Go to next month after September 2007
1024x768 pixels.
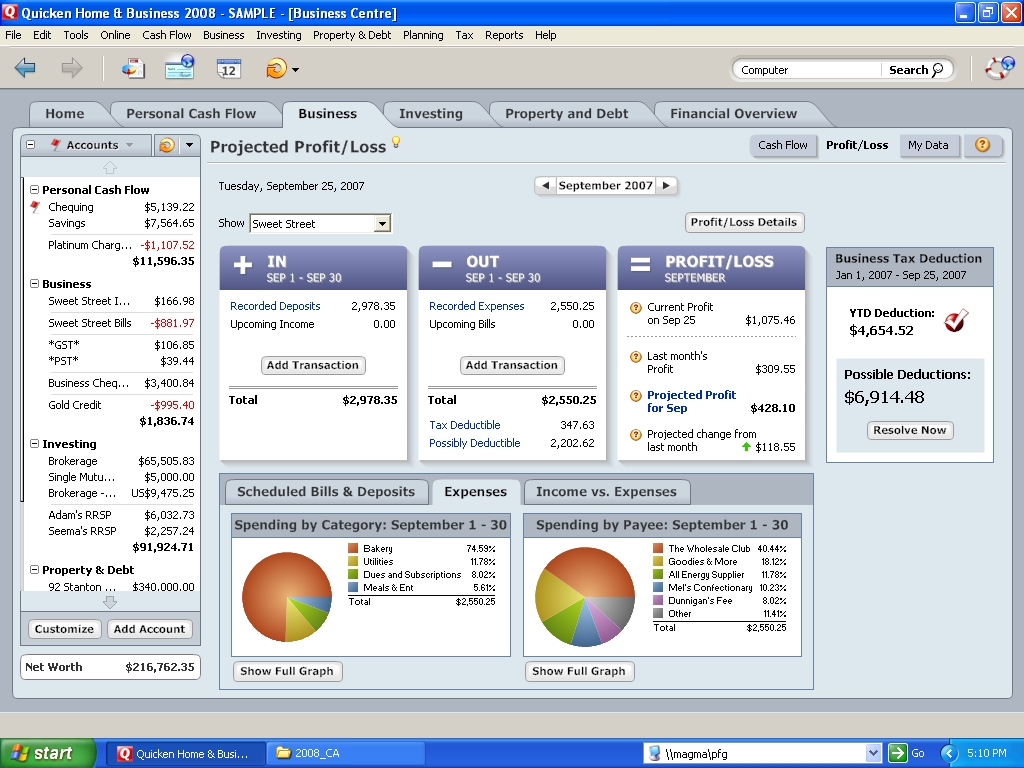coord(667,185)
